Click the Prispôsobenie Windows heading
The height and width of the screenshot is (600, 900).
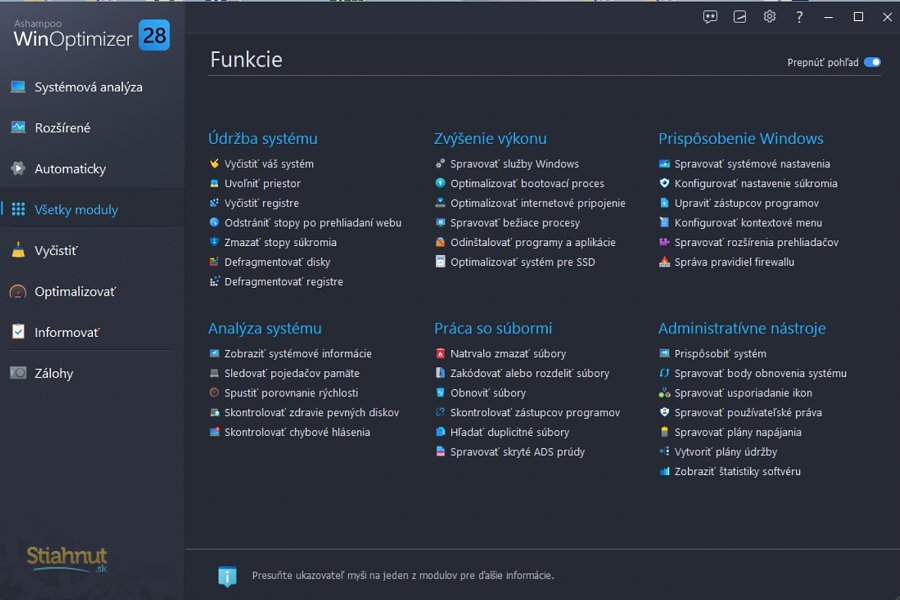740,139
